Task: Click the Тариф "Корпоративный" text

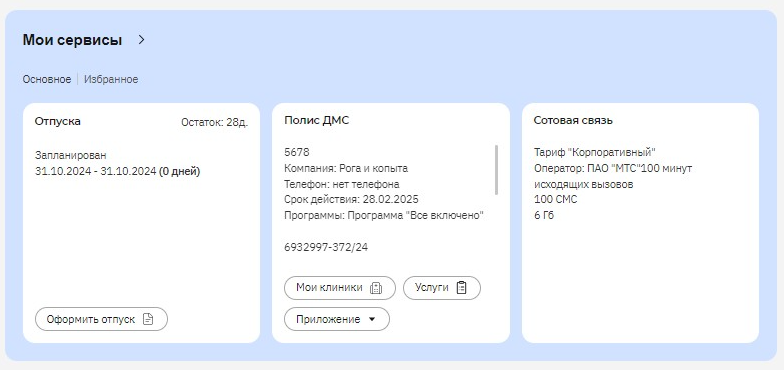Action: (594, 152)
